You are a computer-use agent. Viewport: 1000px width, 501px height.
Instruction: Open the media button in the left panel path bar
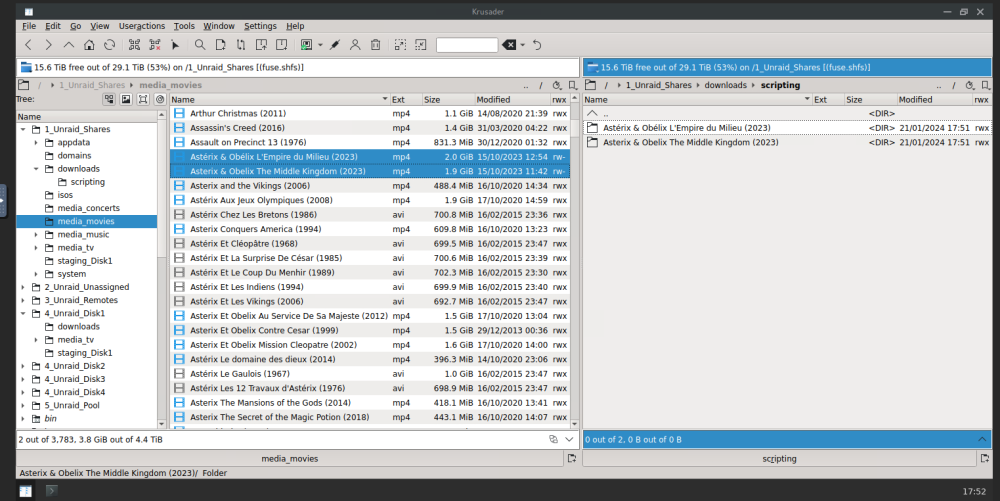pyautogui.click(x=24, y=85)
